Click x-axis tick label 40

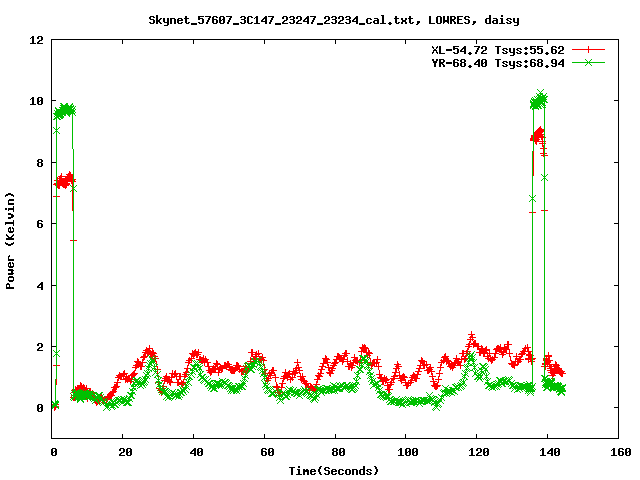(196, 452)
